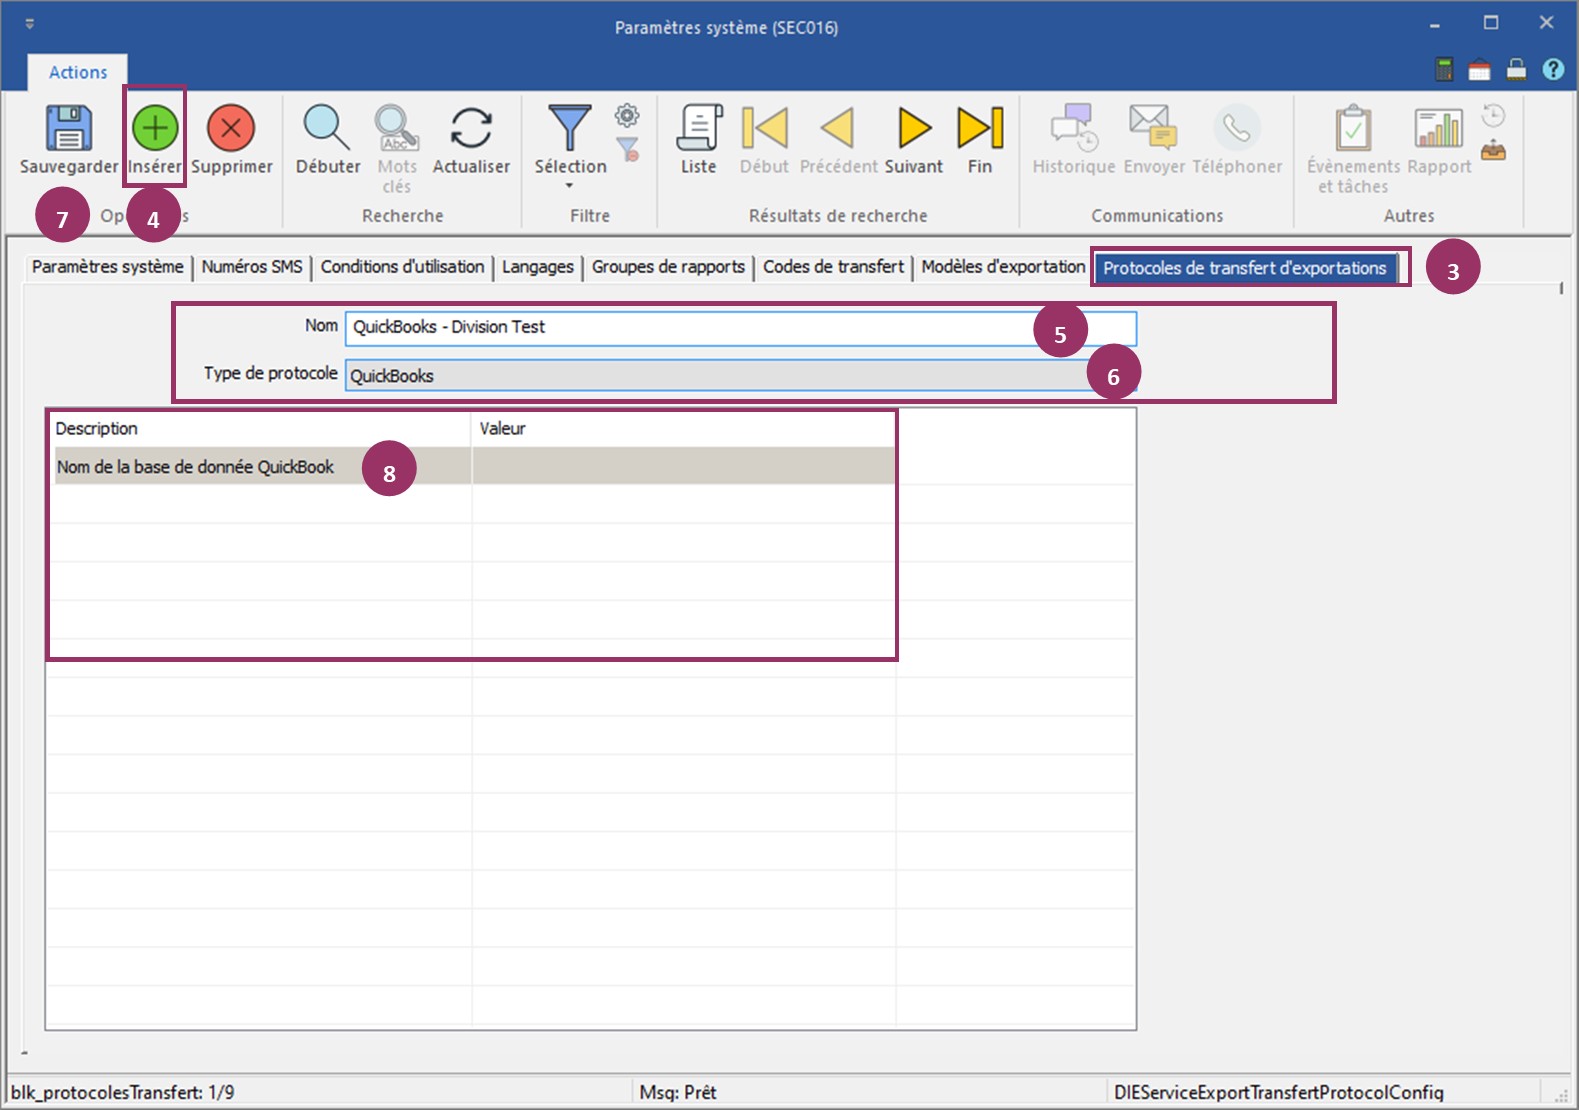Screen dimensions: 1579x1110
Task: Open the Rapport chart icon
Action: 1439,128
